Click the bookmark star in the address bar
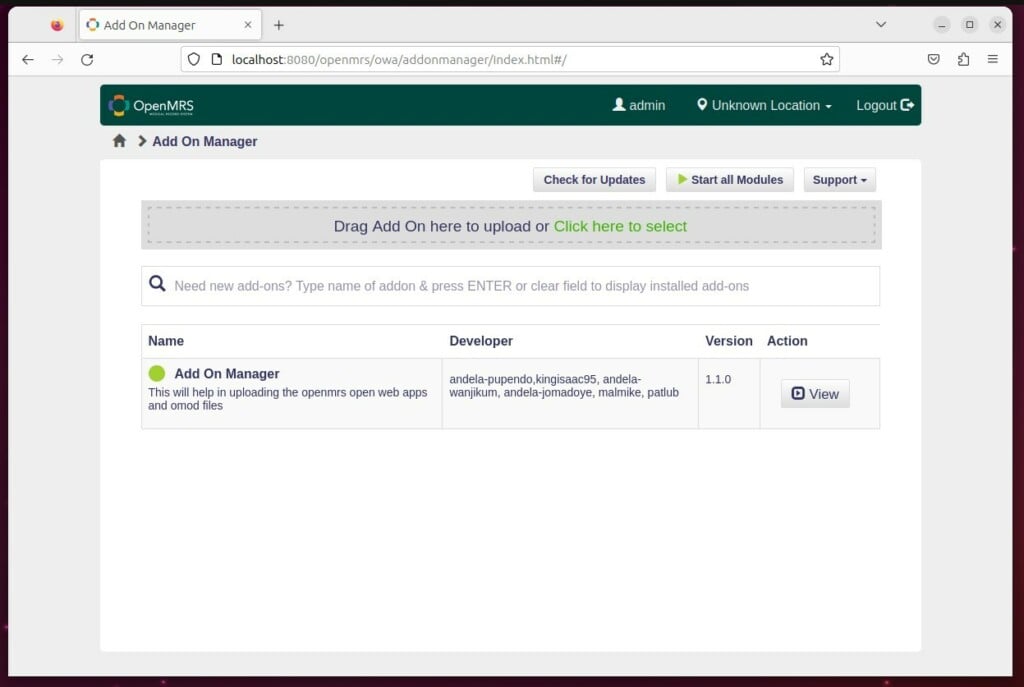This screenshot has width=1024, height=687. 827,59
